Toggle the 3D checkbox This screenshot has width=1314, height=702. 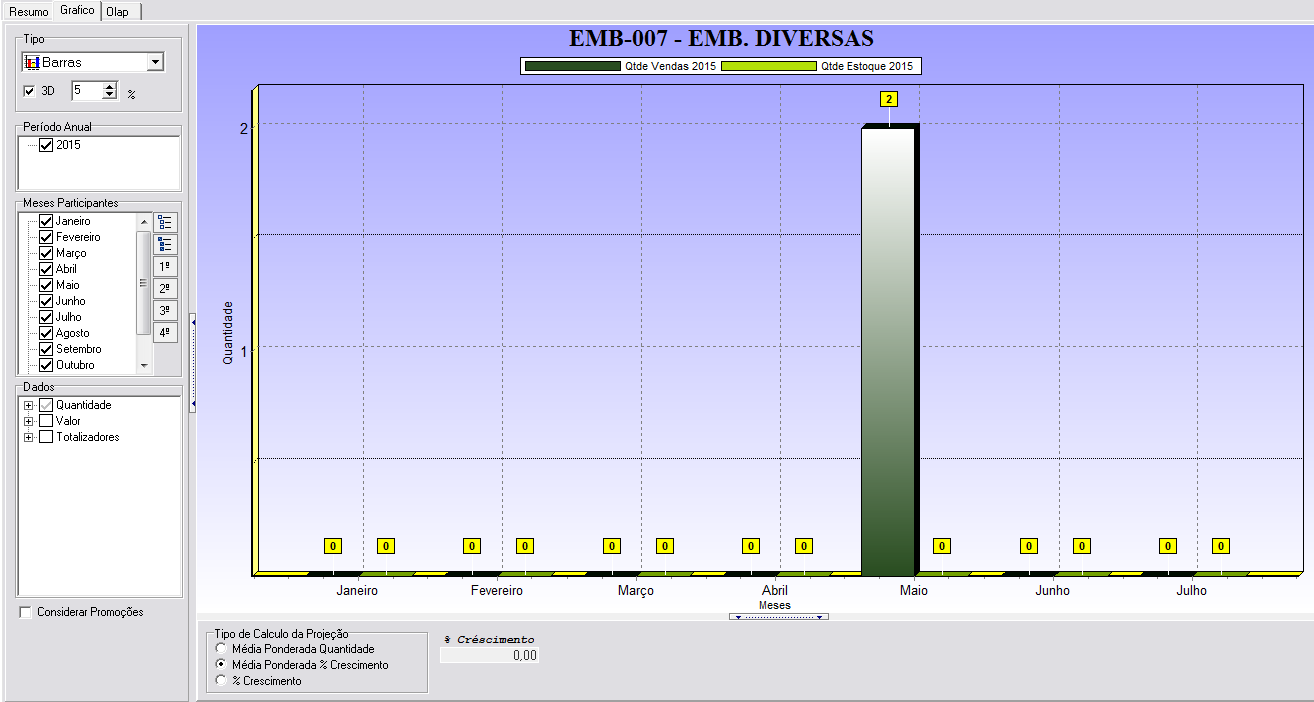click(x=29, y=91)
